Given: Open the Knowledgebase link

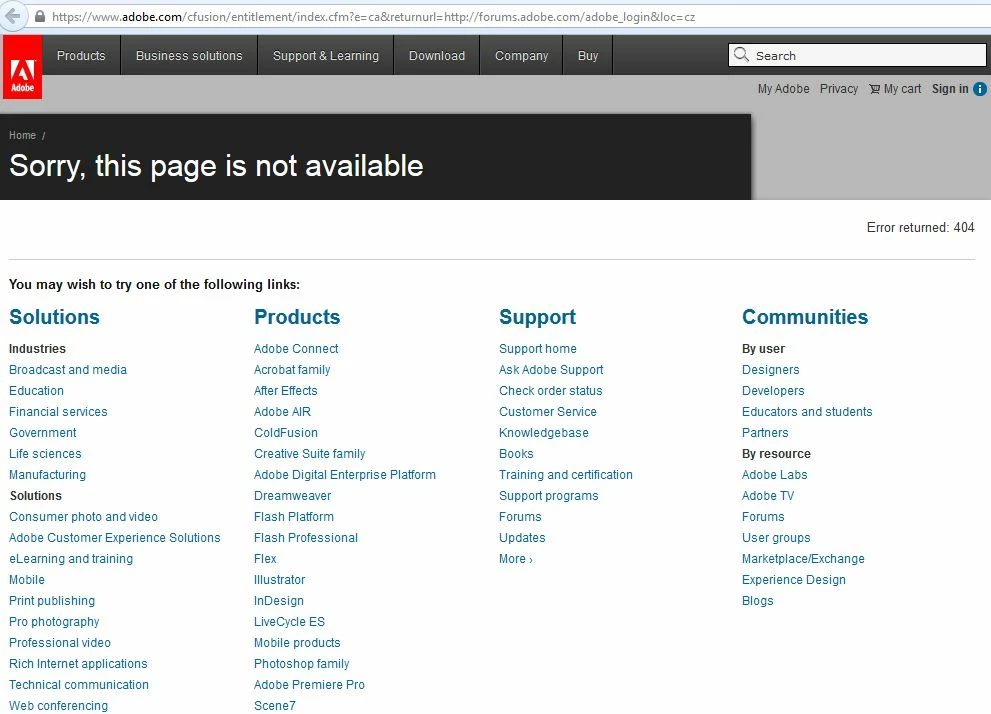Looking at the screenshot, I should 544,433.
